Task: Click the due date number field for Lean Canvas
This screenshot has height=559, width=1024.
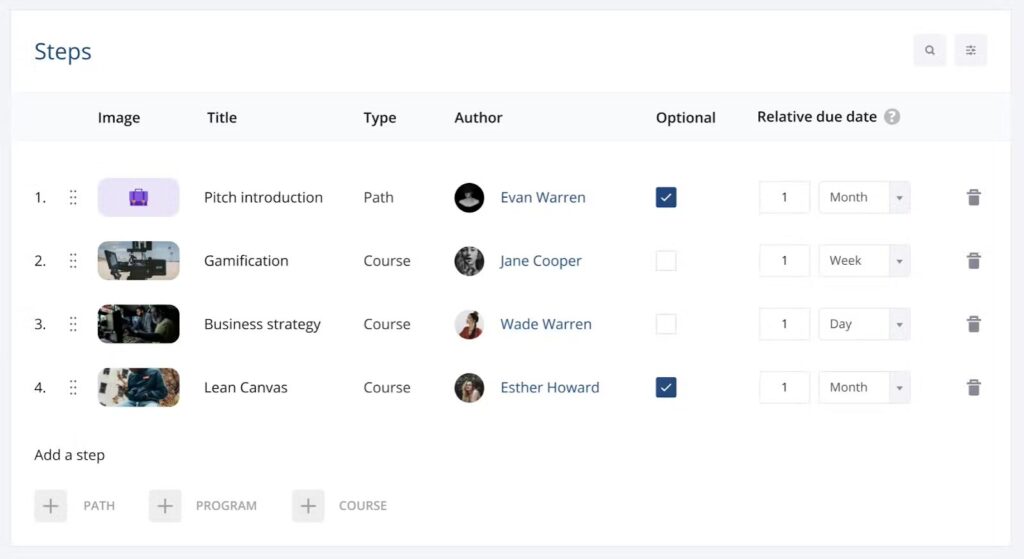Action: click(784, 388)
